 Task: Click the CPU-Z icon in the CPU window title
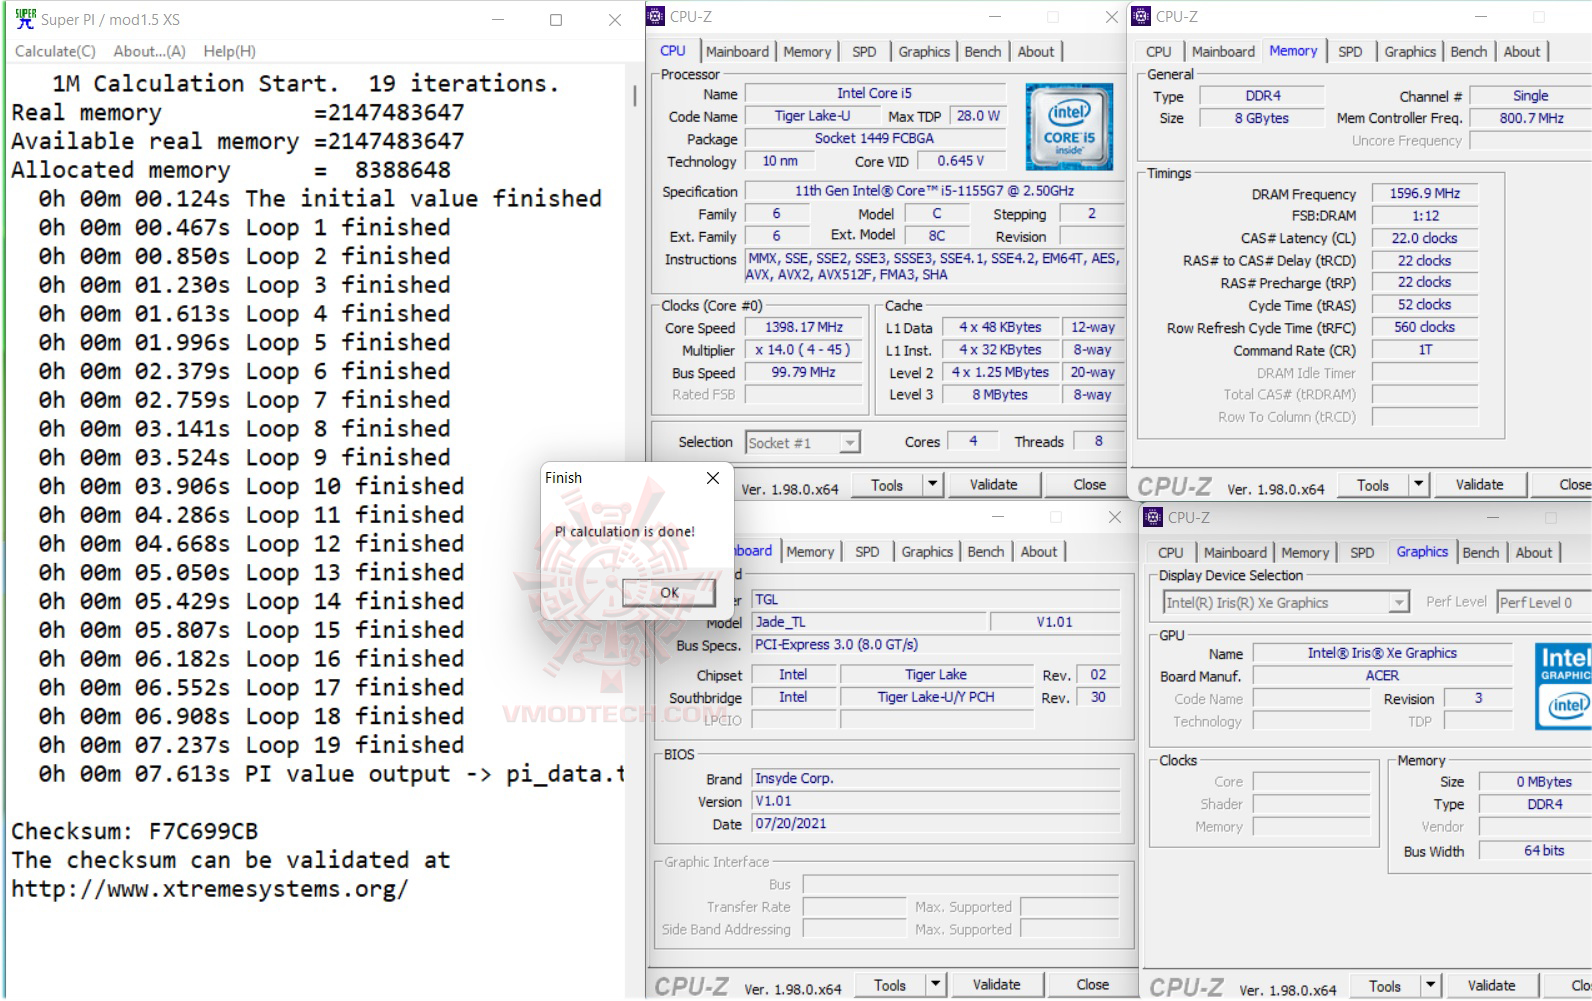(x=656, y=16)
